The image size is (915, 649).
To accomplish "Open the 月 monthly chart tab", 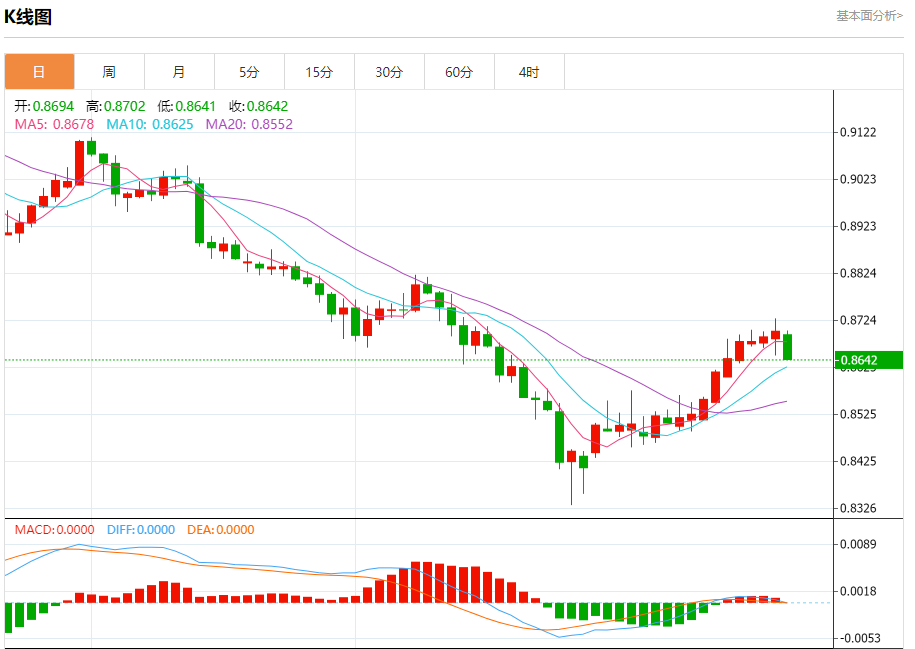I will [179, 72].
